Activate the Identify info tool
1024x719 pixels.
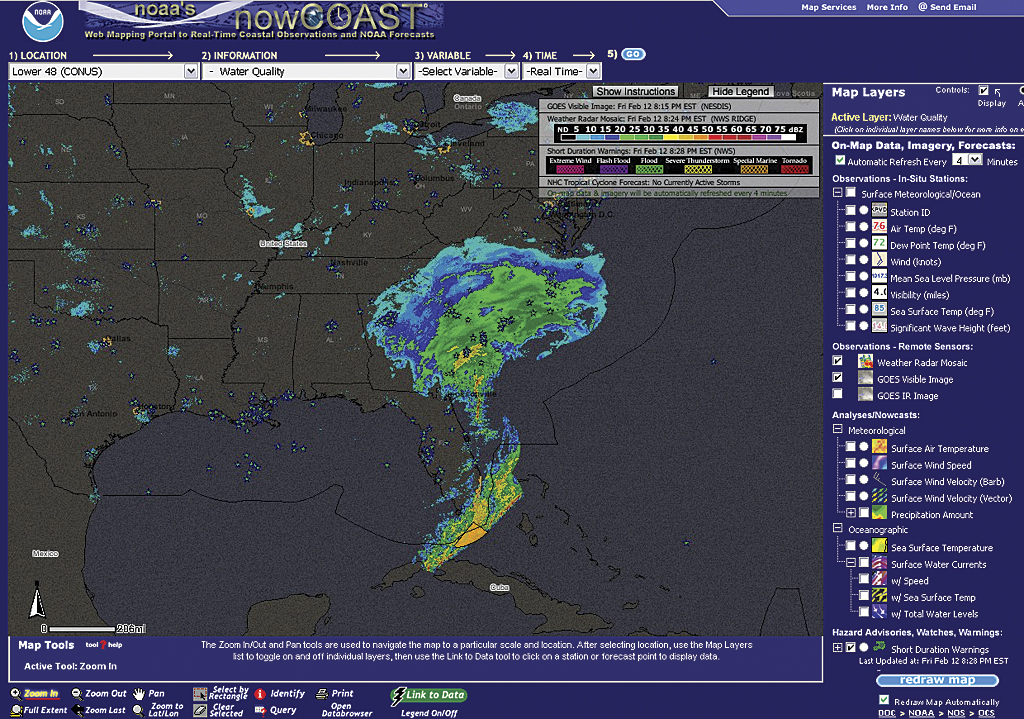pos(280,694)
